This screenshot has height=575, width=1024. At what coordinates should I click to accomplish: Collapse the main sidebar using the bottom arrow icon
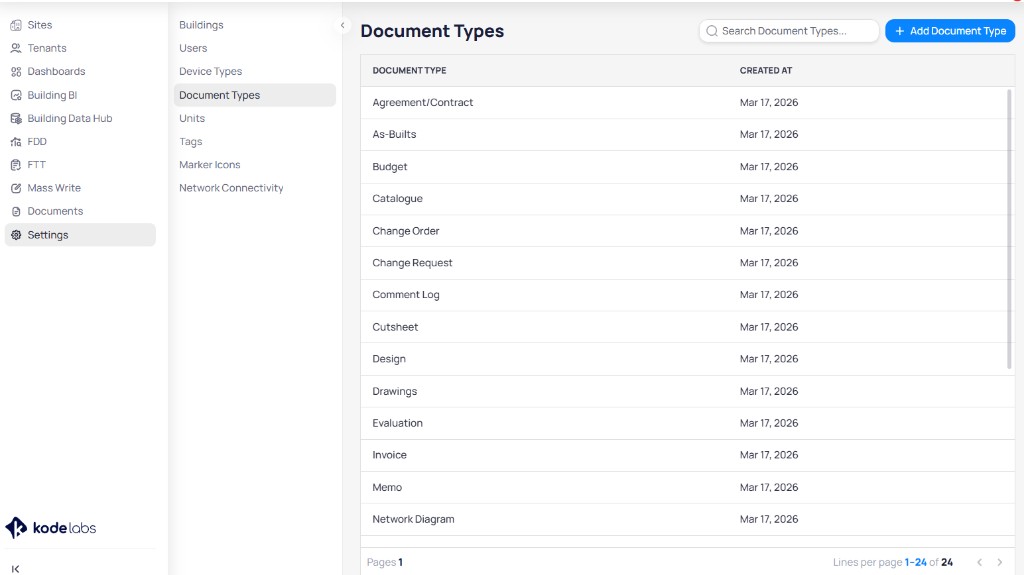tap(16, 568)
